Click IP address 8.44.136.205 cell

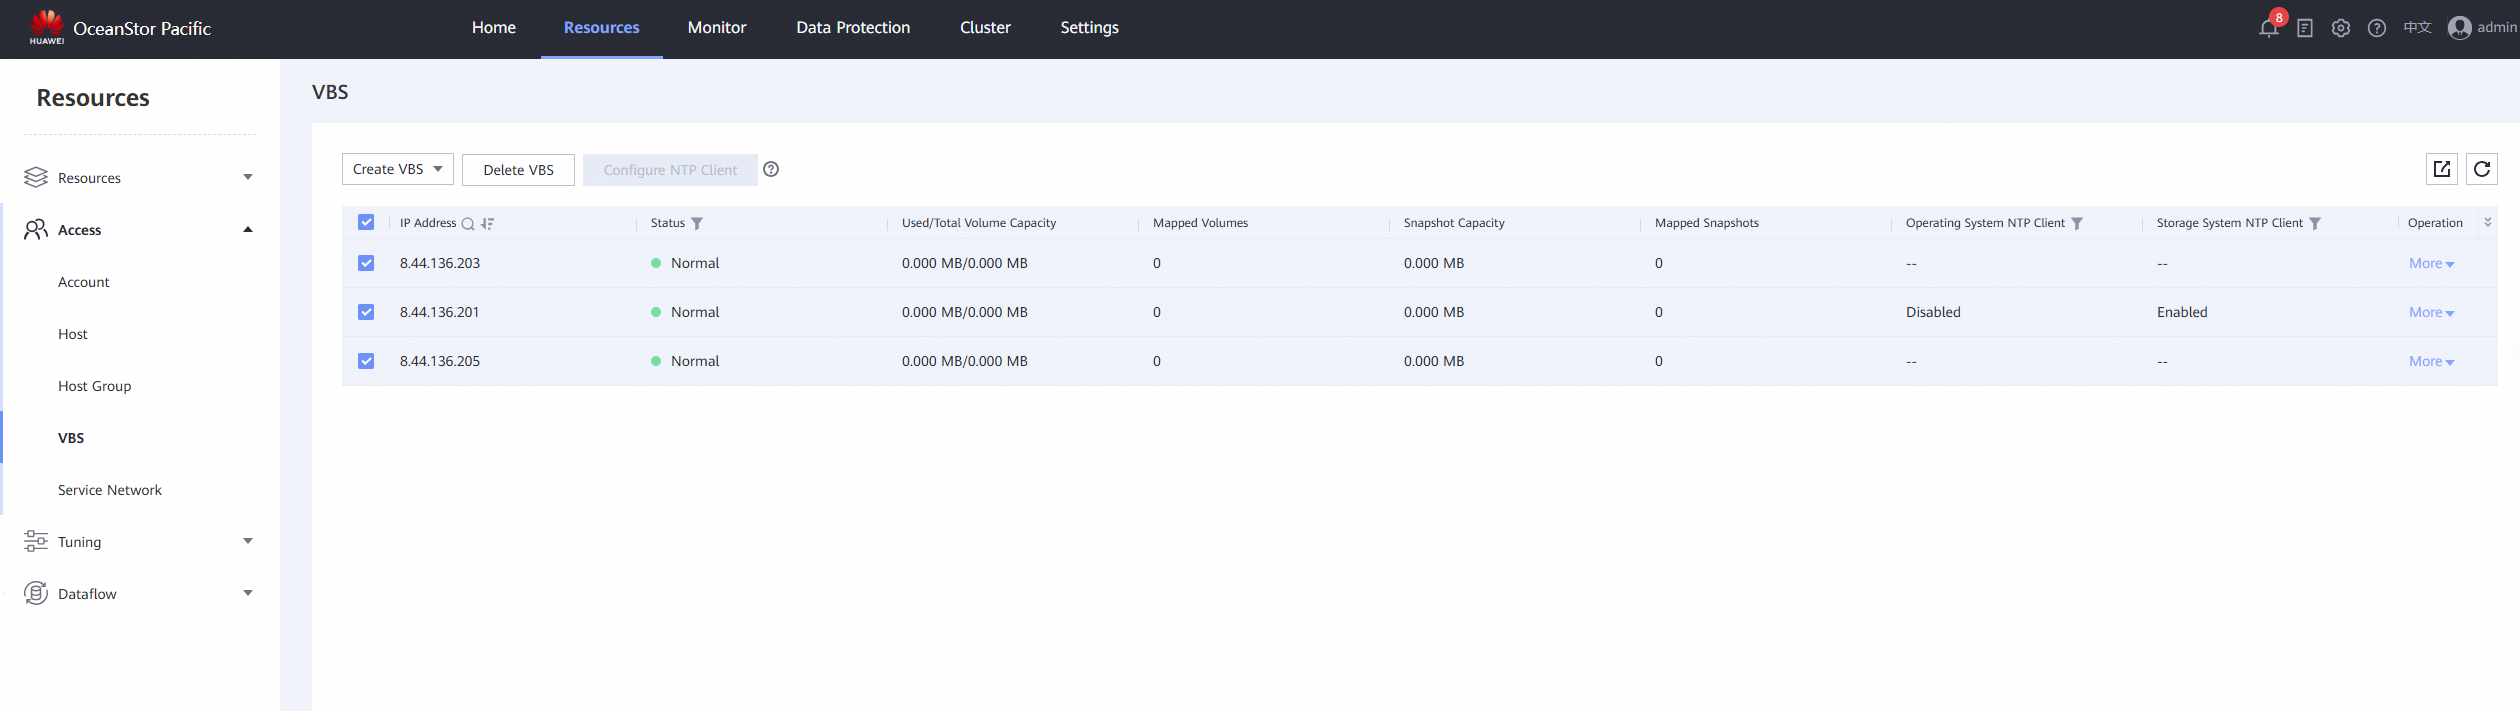click(x=440, y=361)
